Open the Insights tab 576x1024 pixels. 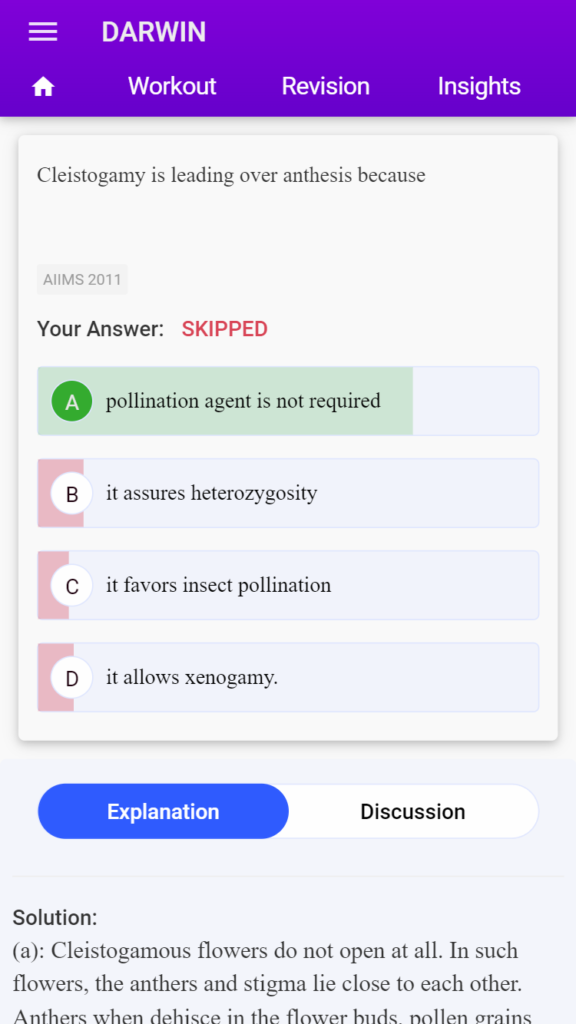tap(479, 86)
